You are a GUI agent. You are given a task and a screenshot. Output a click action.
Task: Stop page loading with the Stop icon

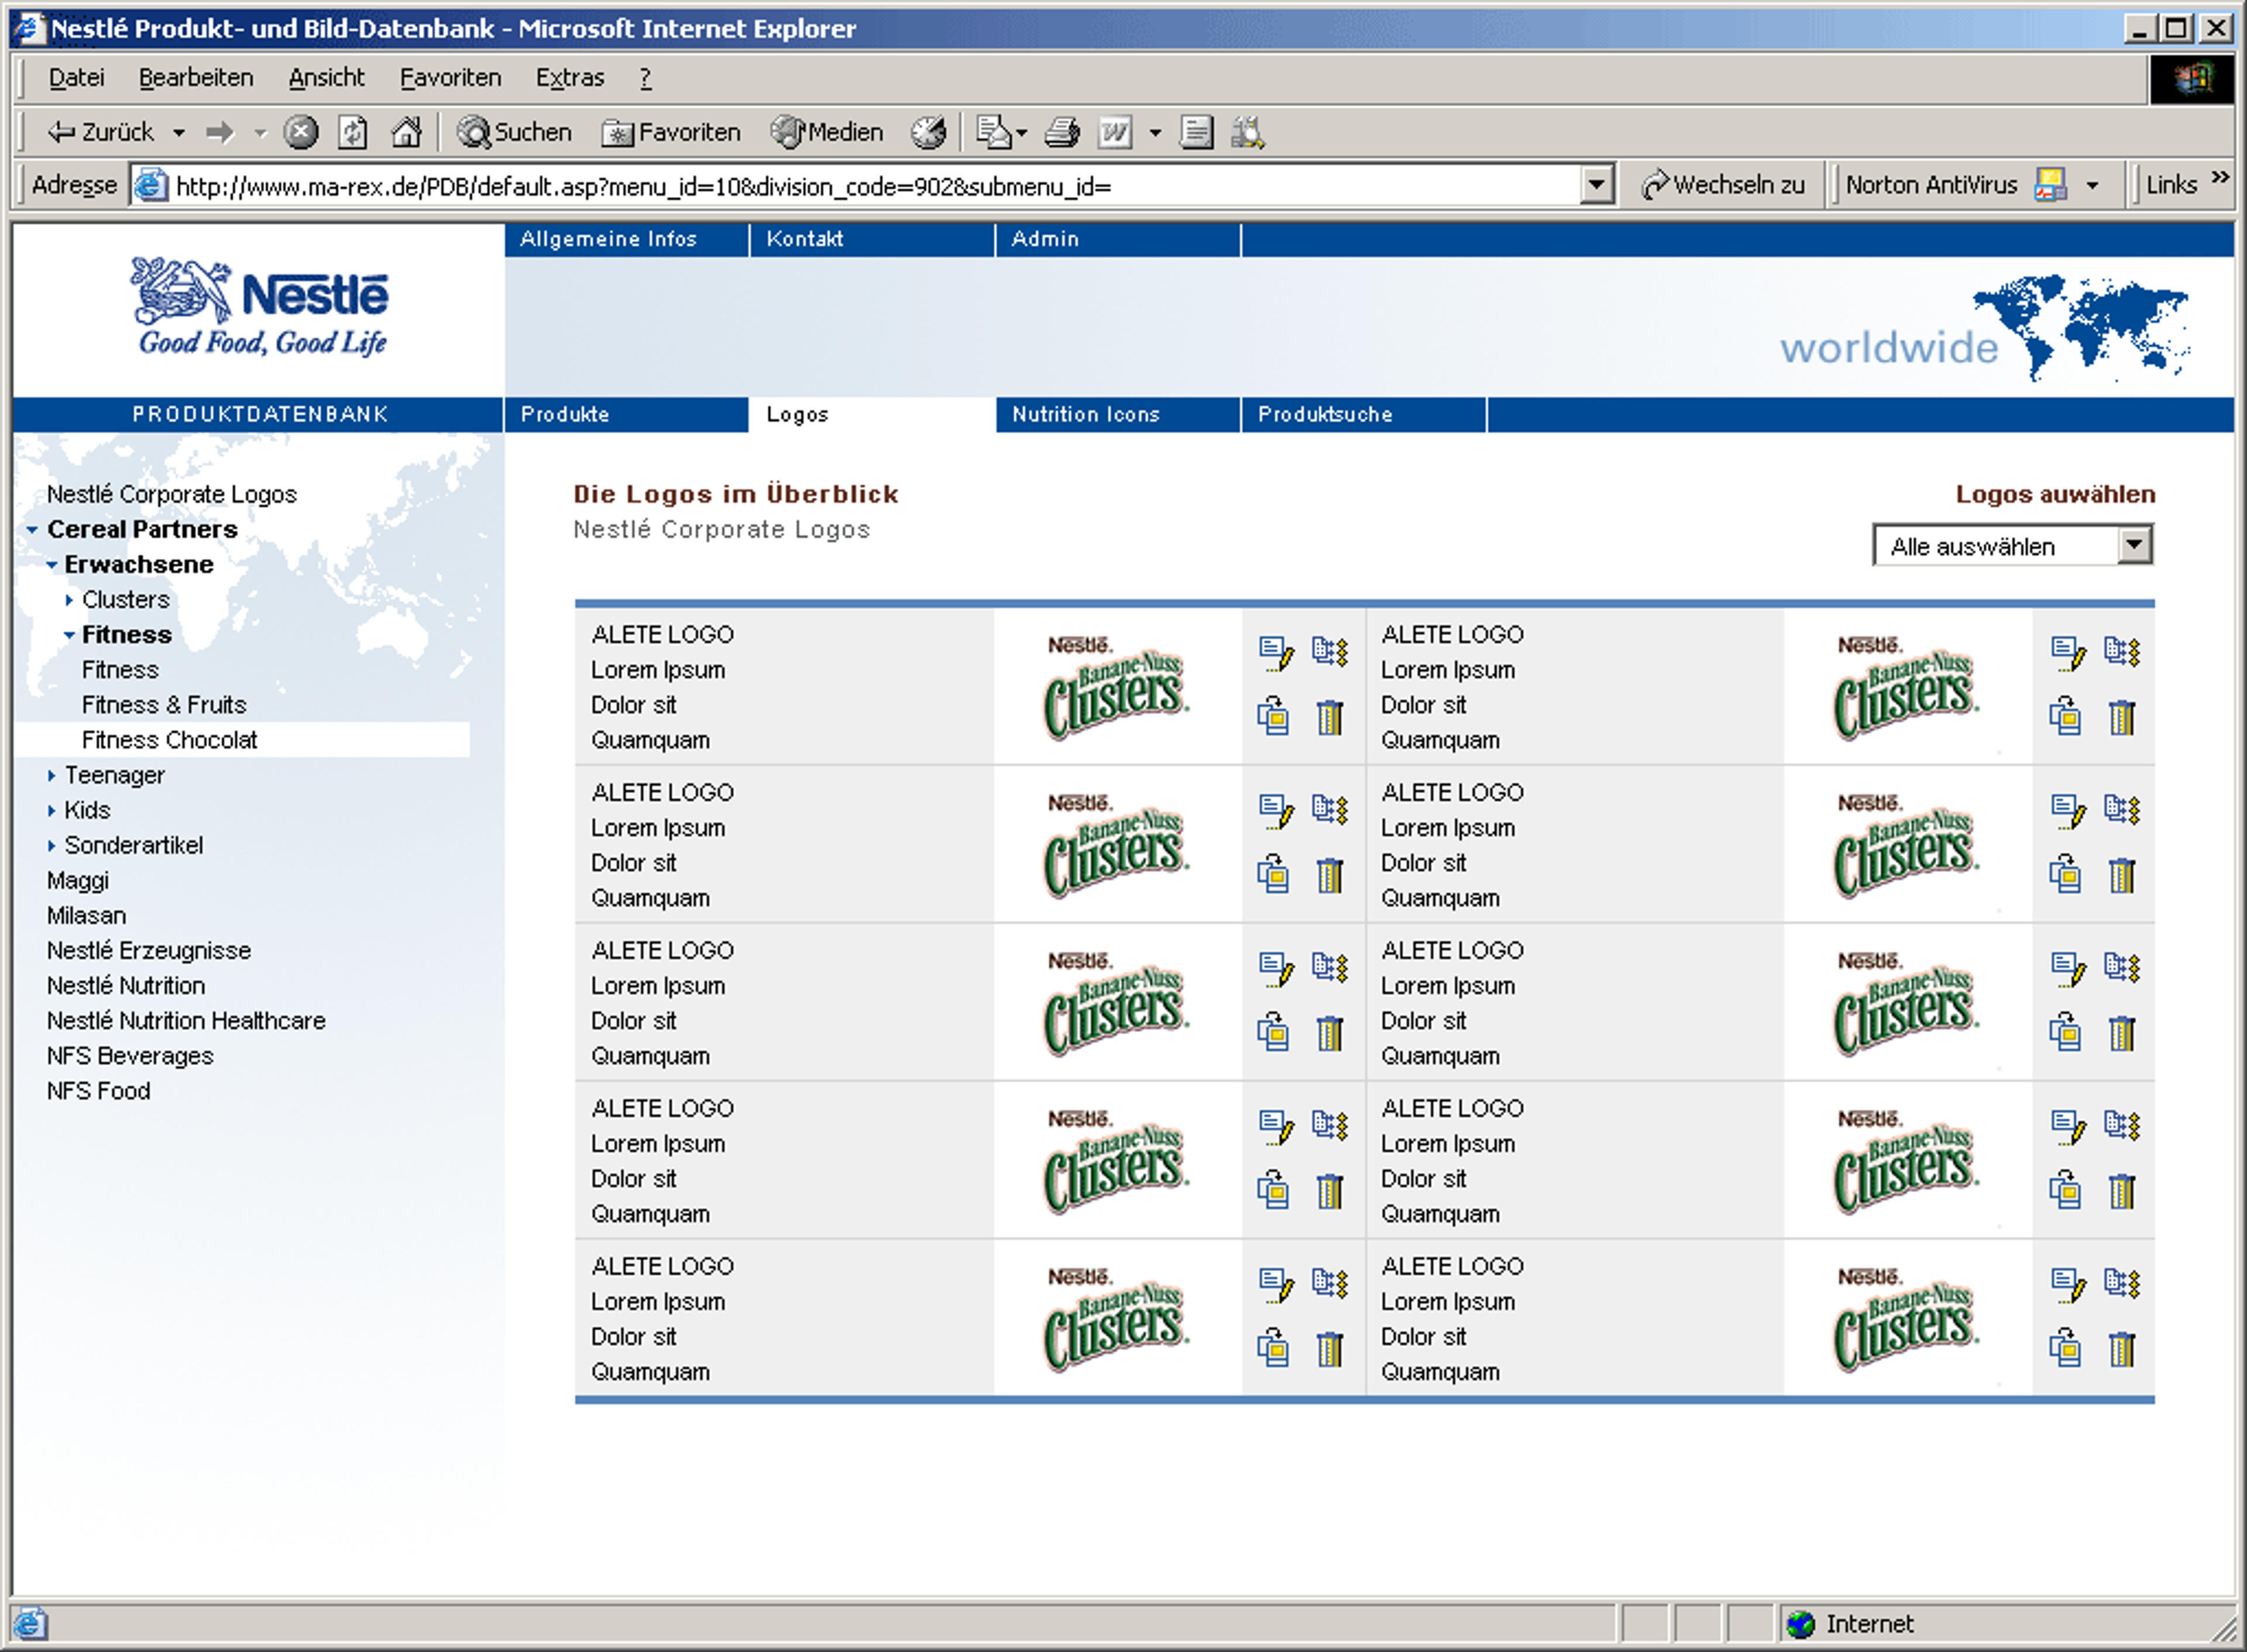point(300,132)
